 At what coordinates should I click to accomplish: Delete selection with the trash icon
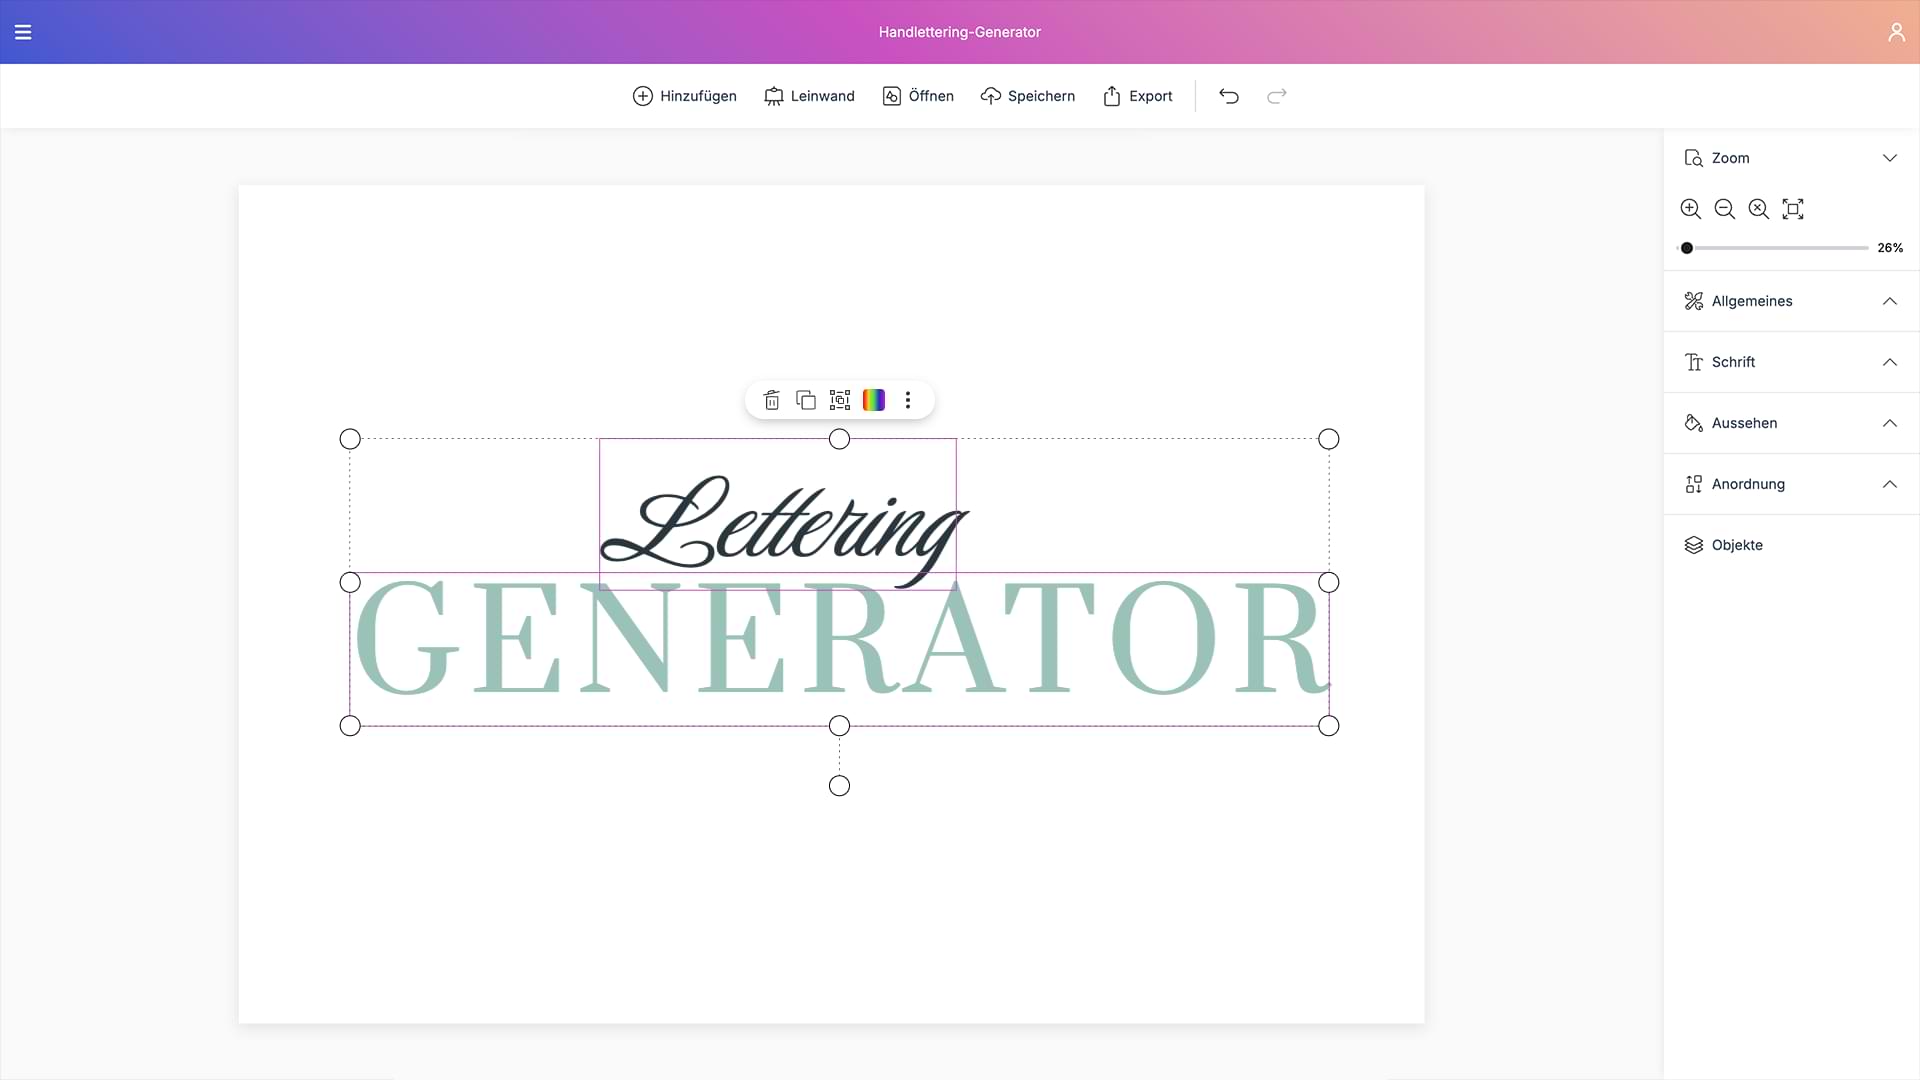pos(772,400)
